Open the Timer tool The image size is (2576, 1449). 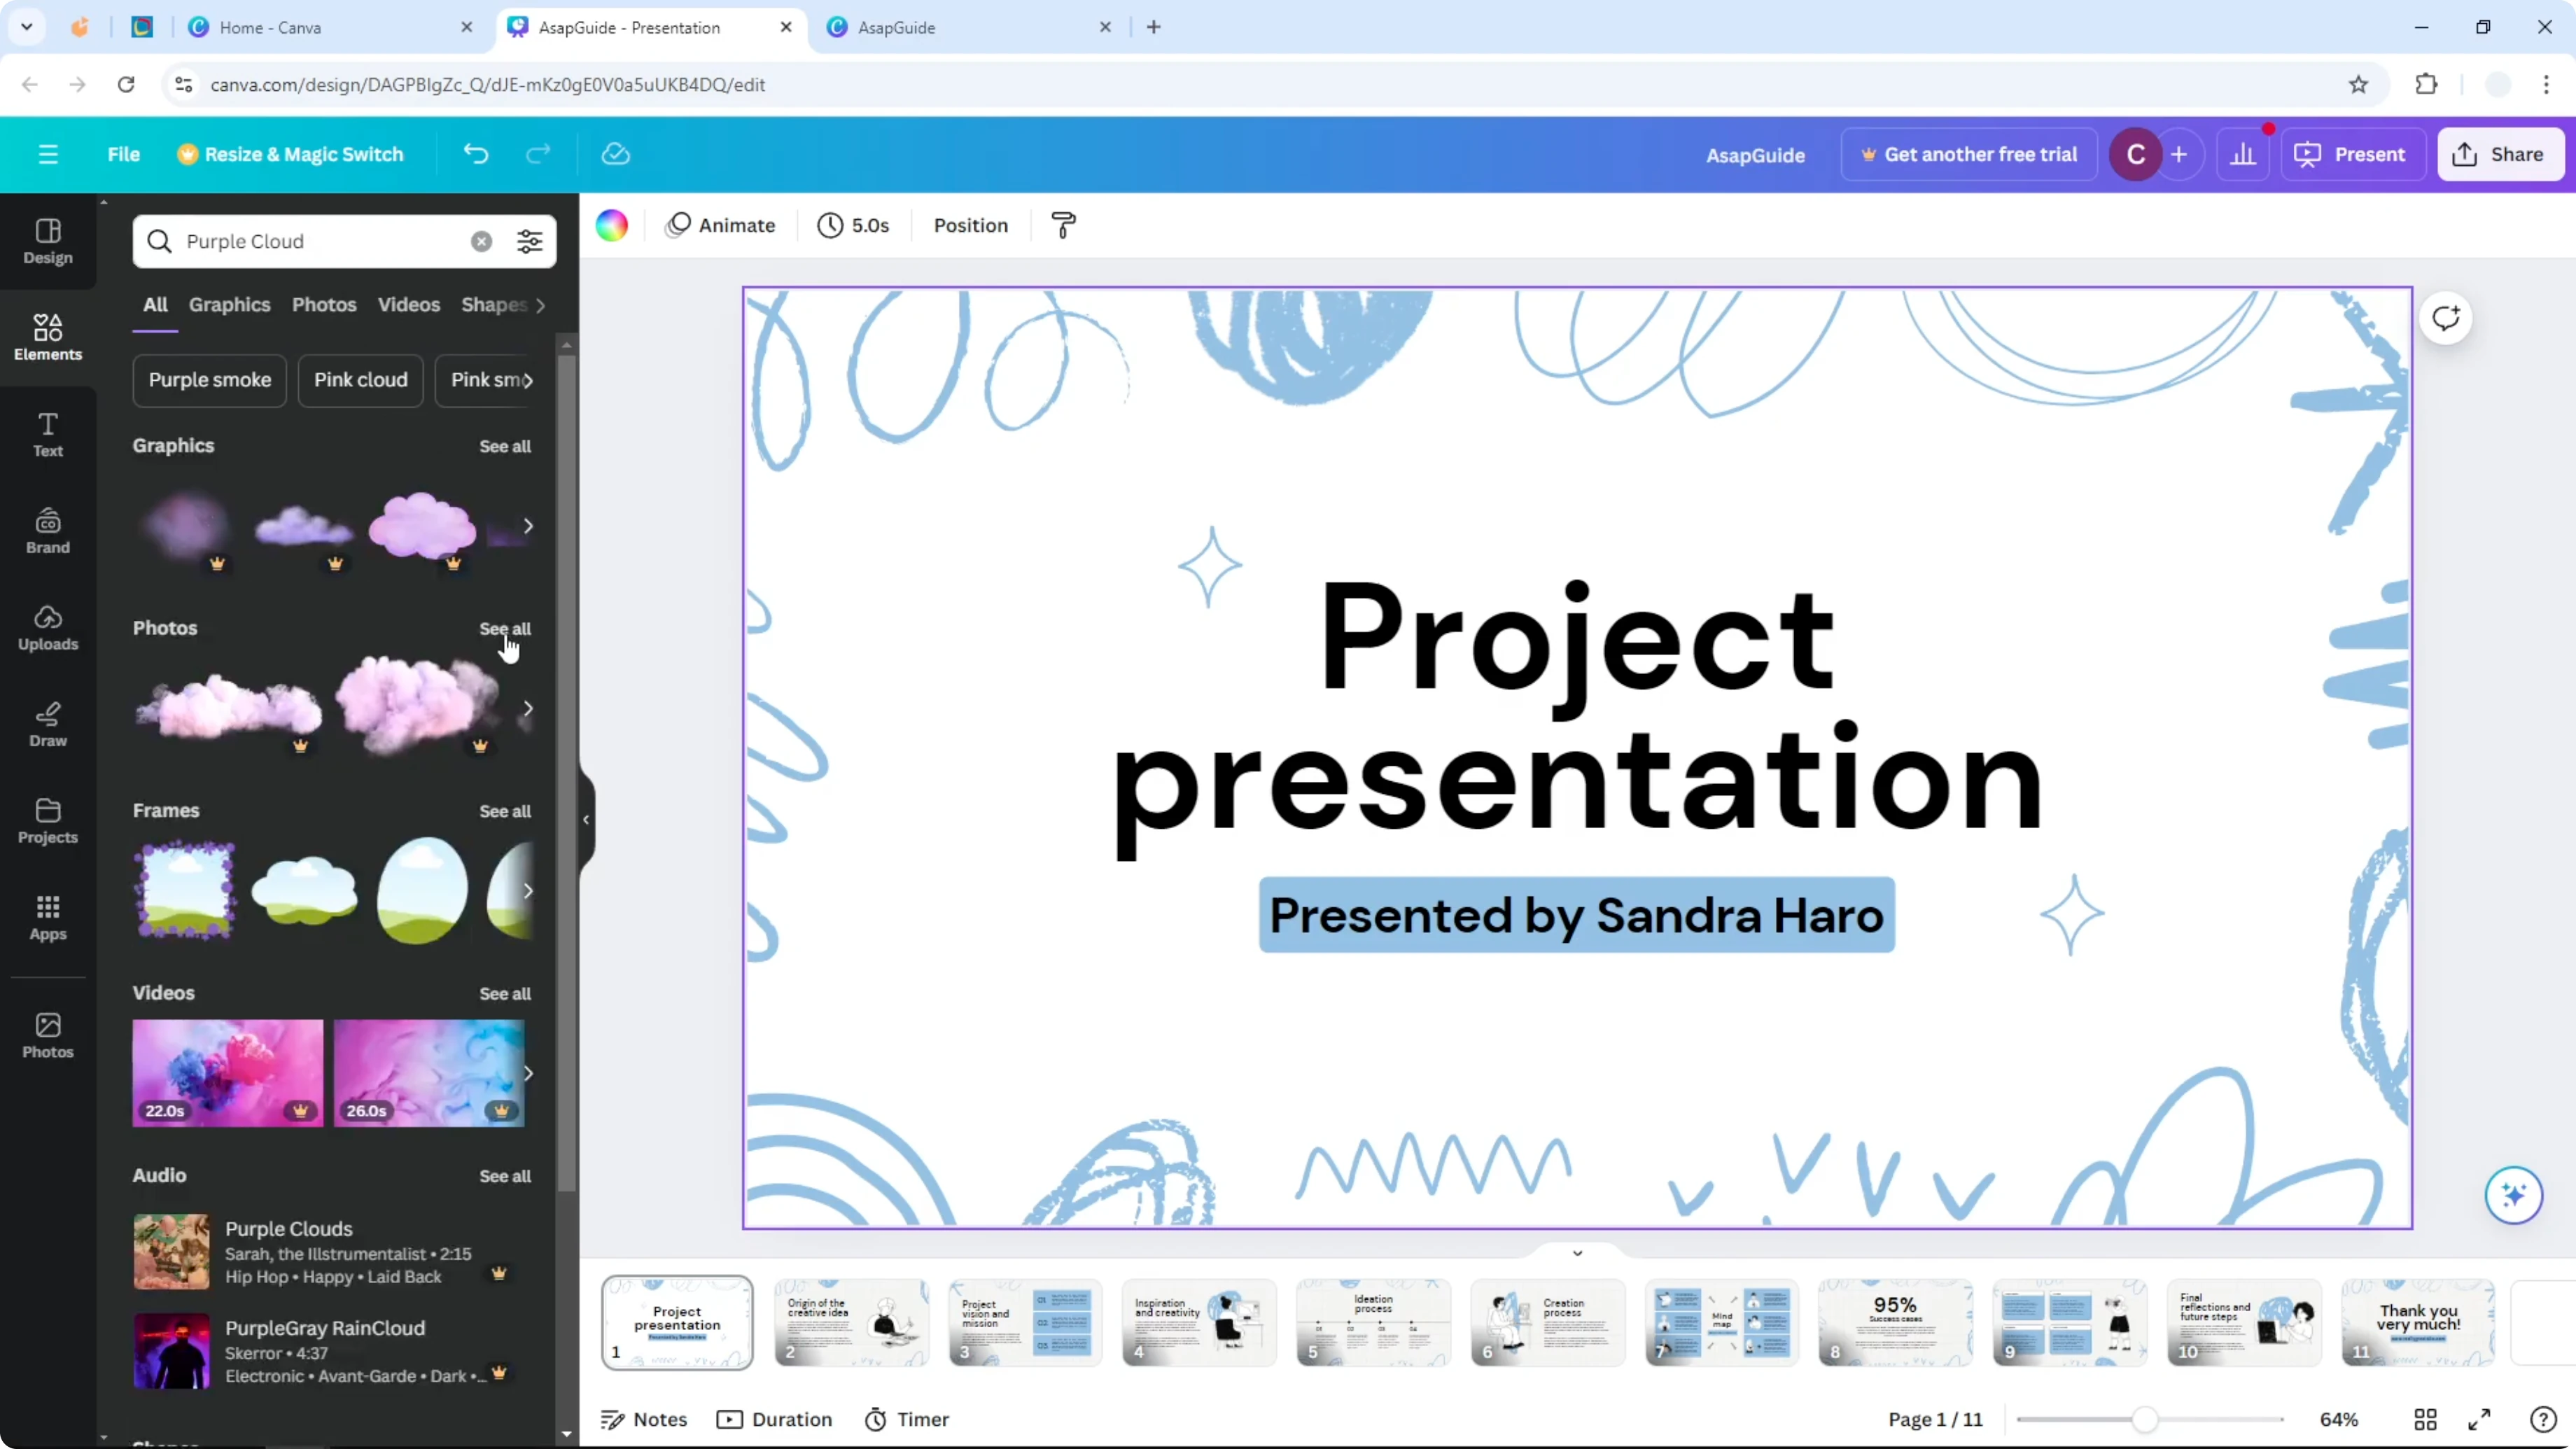pos(907,1419)
